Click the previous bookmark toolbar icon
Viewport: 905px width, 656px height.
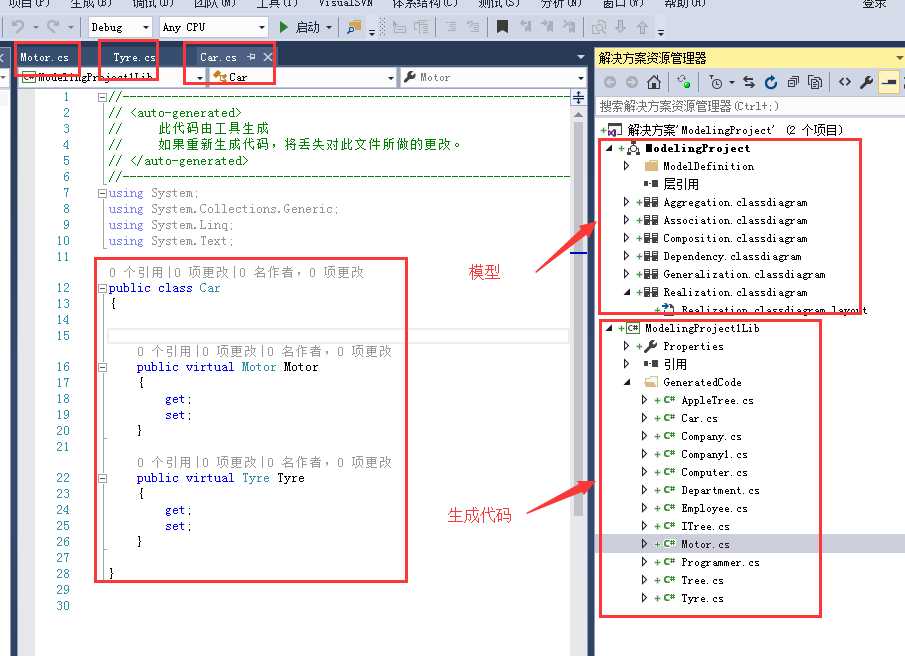pos(525,27)
